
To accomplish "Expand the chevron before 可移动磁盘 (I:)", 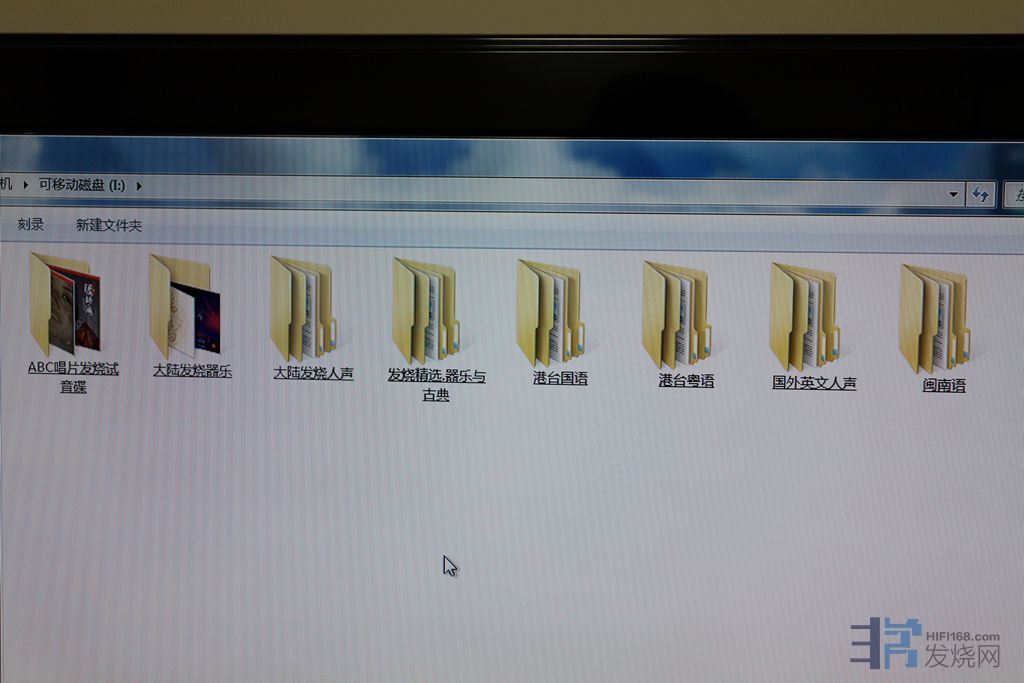I will pos(27,184).
